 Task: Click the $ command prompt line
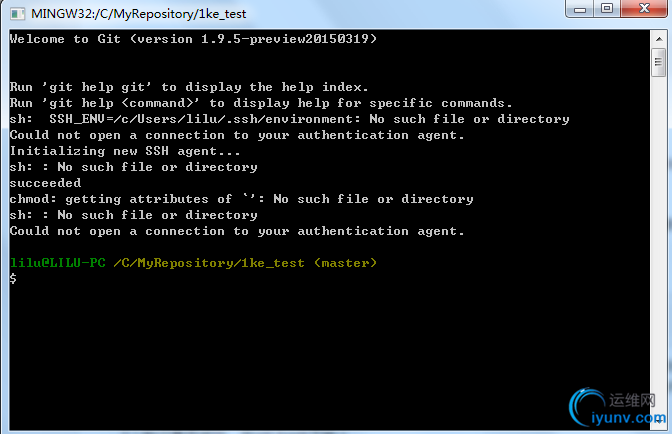tap(13, 279)
